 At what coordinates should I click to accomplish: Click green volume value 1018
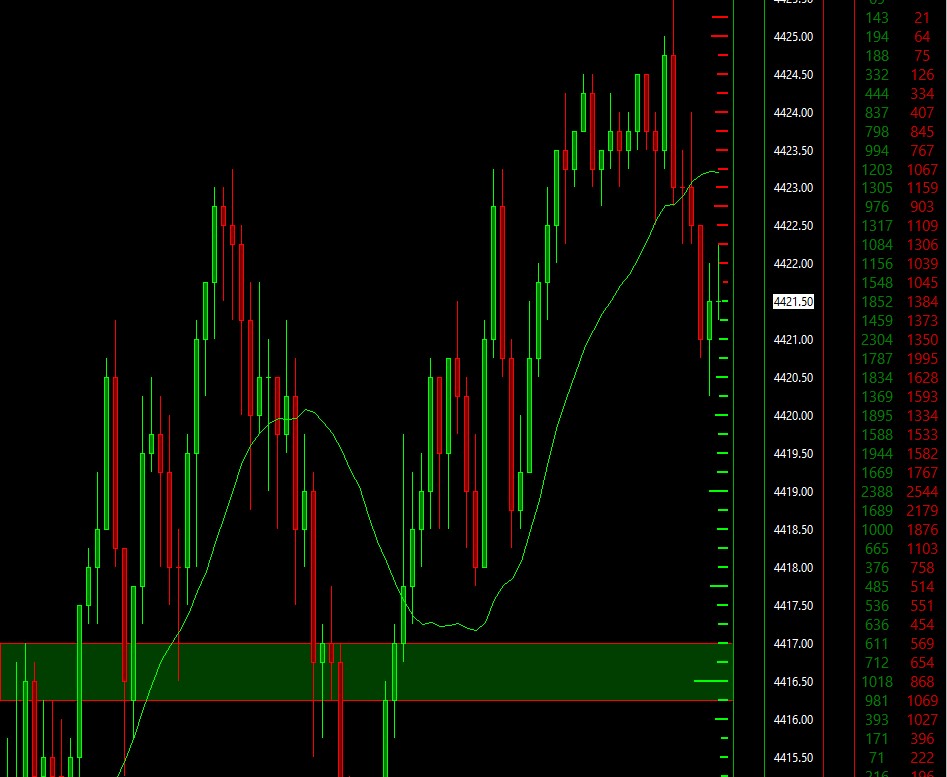point(877,682)
